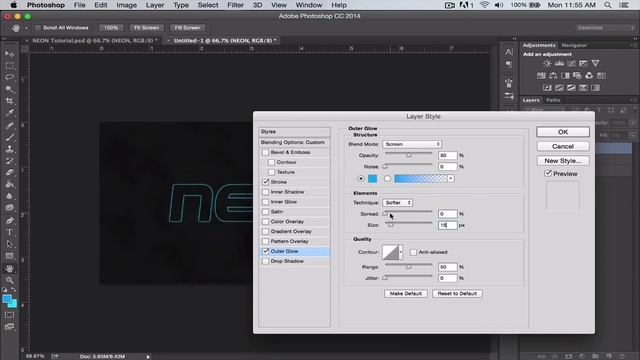The height and width of the screenshot is (360, 640).
Task: Select the Rectangular Marquee tool
Action: point(9,66)
